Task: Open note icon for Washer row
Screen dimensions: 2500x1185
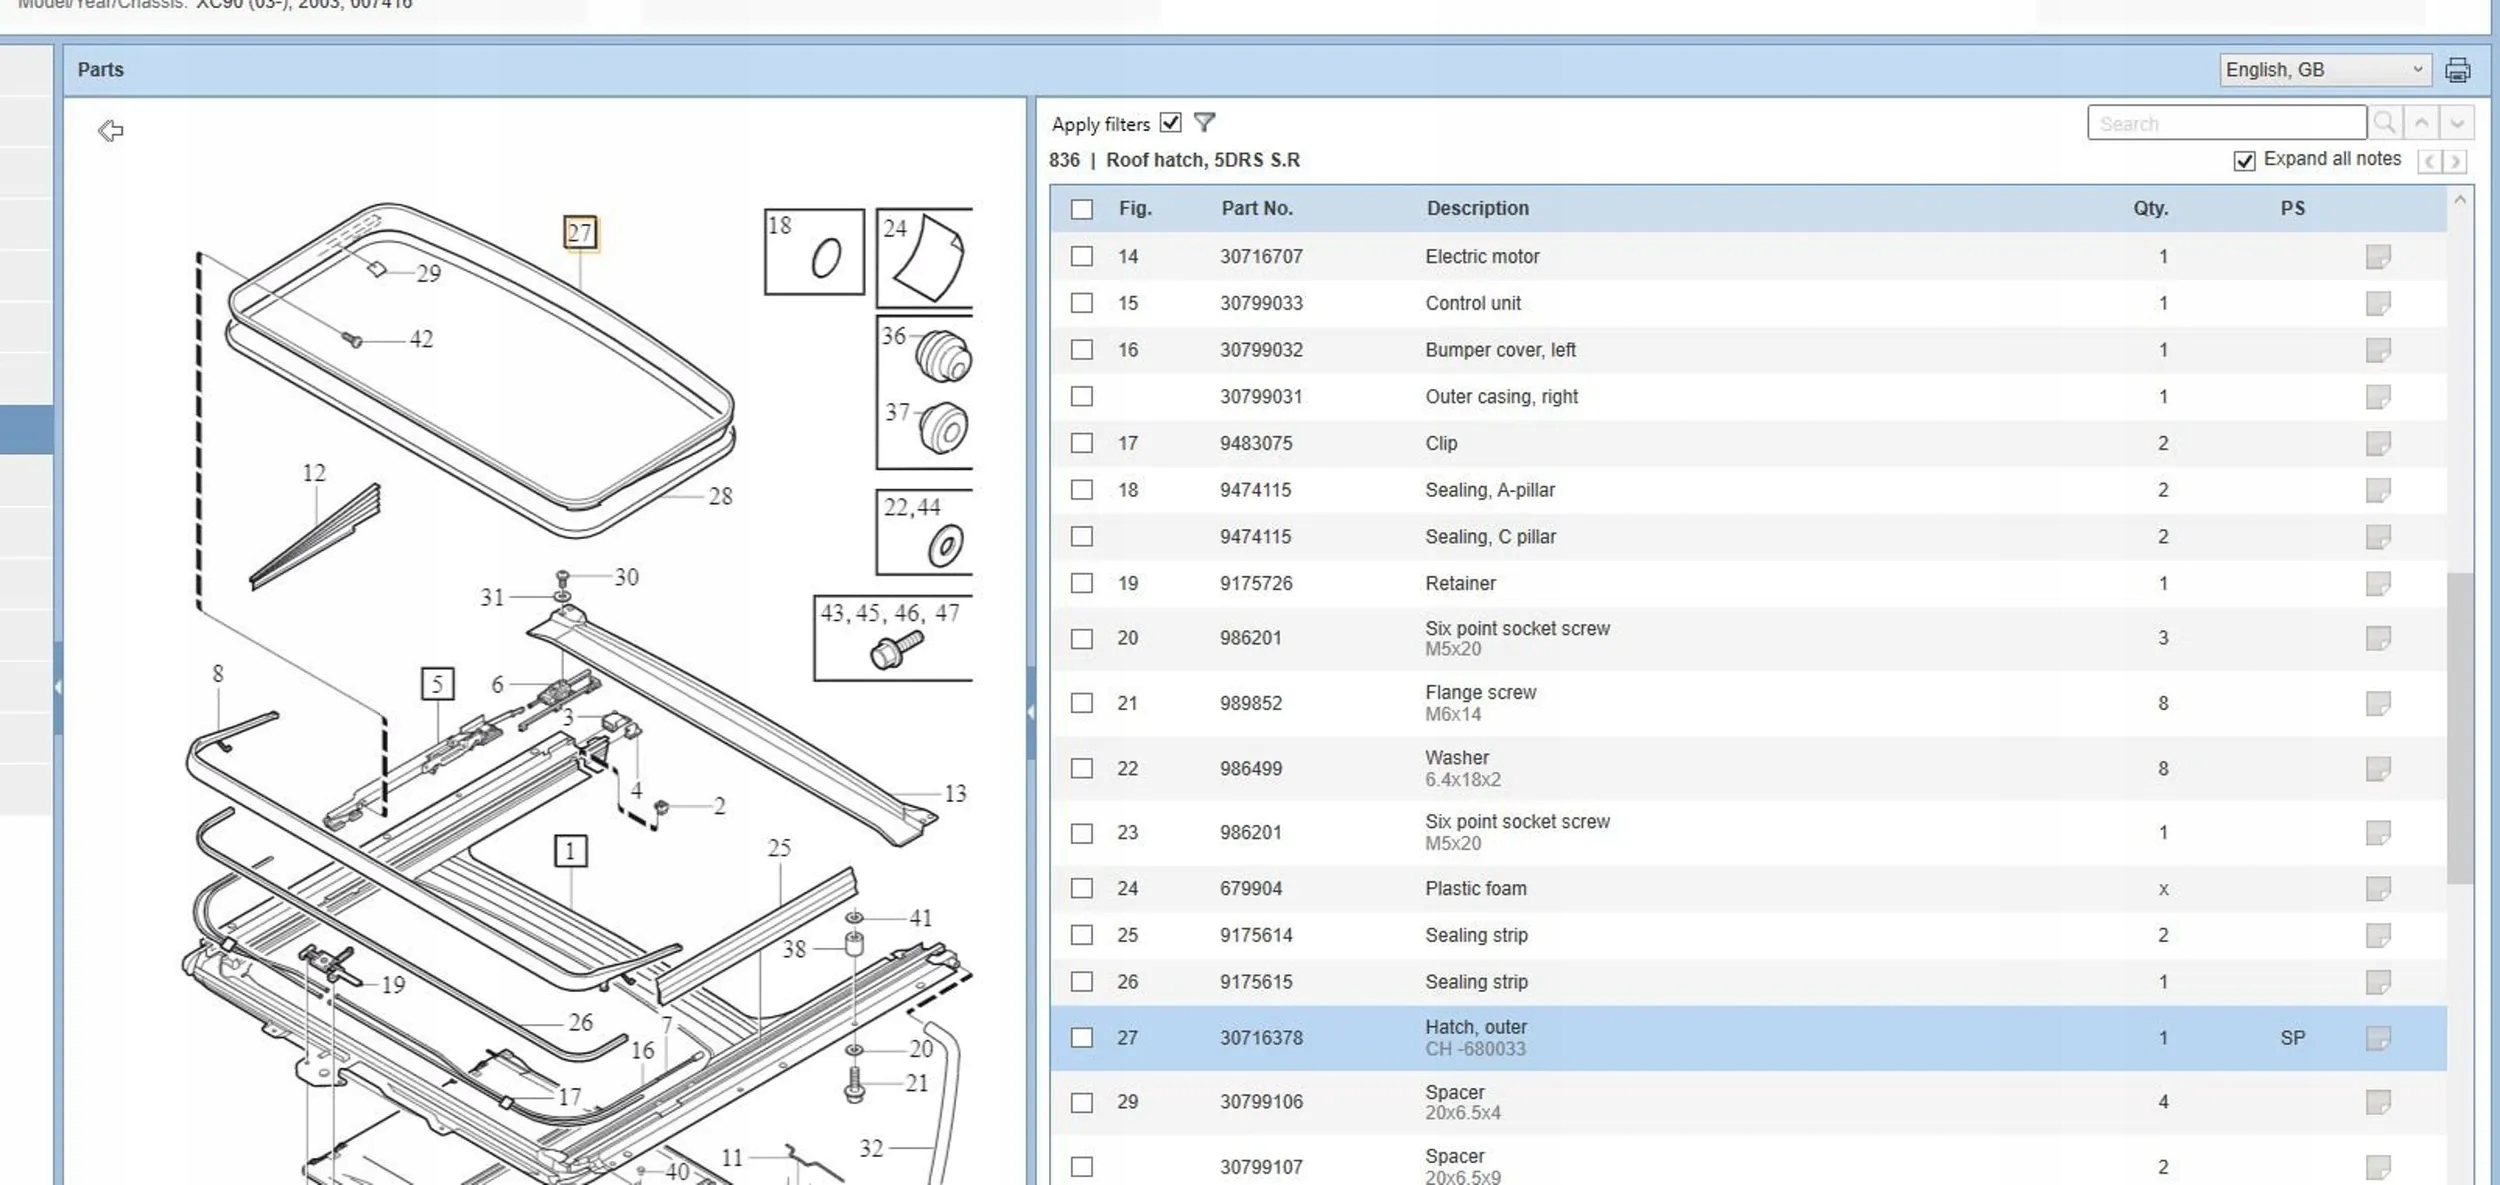Action: [x=2378, y=768]
